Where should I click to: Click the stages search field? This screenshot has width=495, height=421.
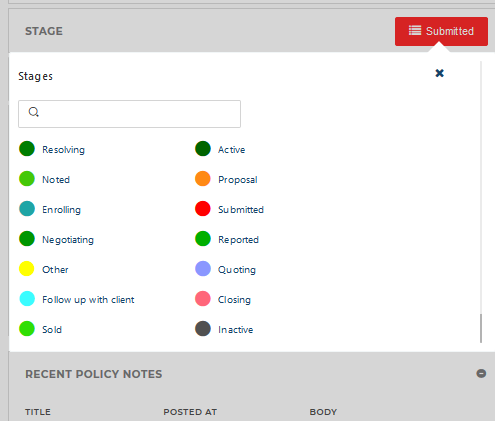(129, 114)
